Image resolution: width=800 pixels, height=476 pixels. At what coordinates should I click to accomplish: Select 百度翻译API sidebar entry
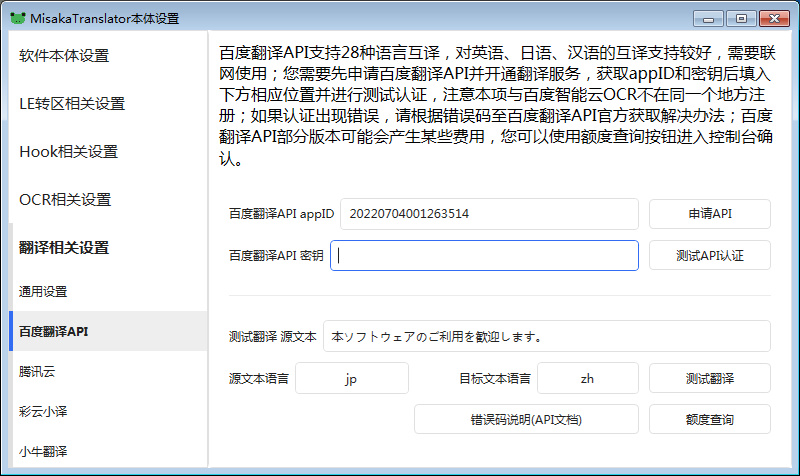(53, 331)
